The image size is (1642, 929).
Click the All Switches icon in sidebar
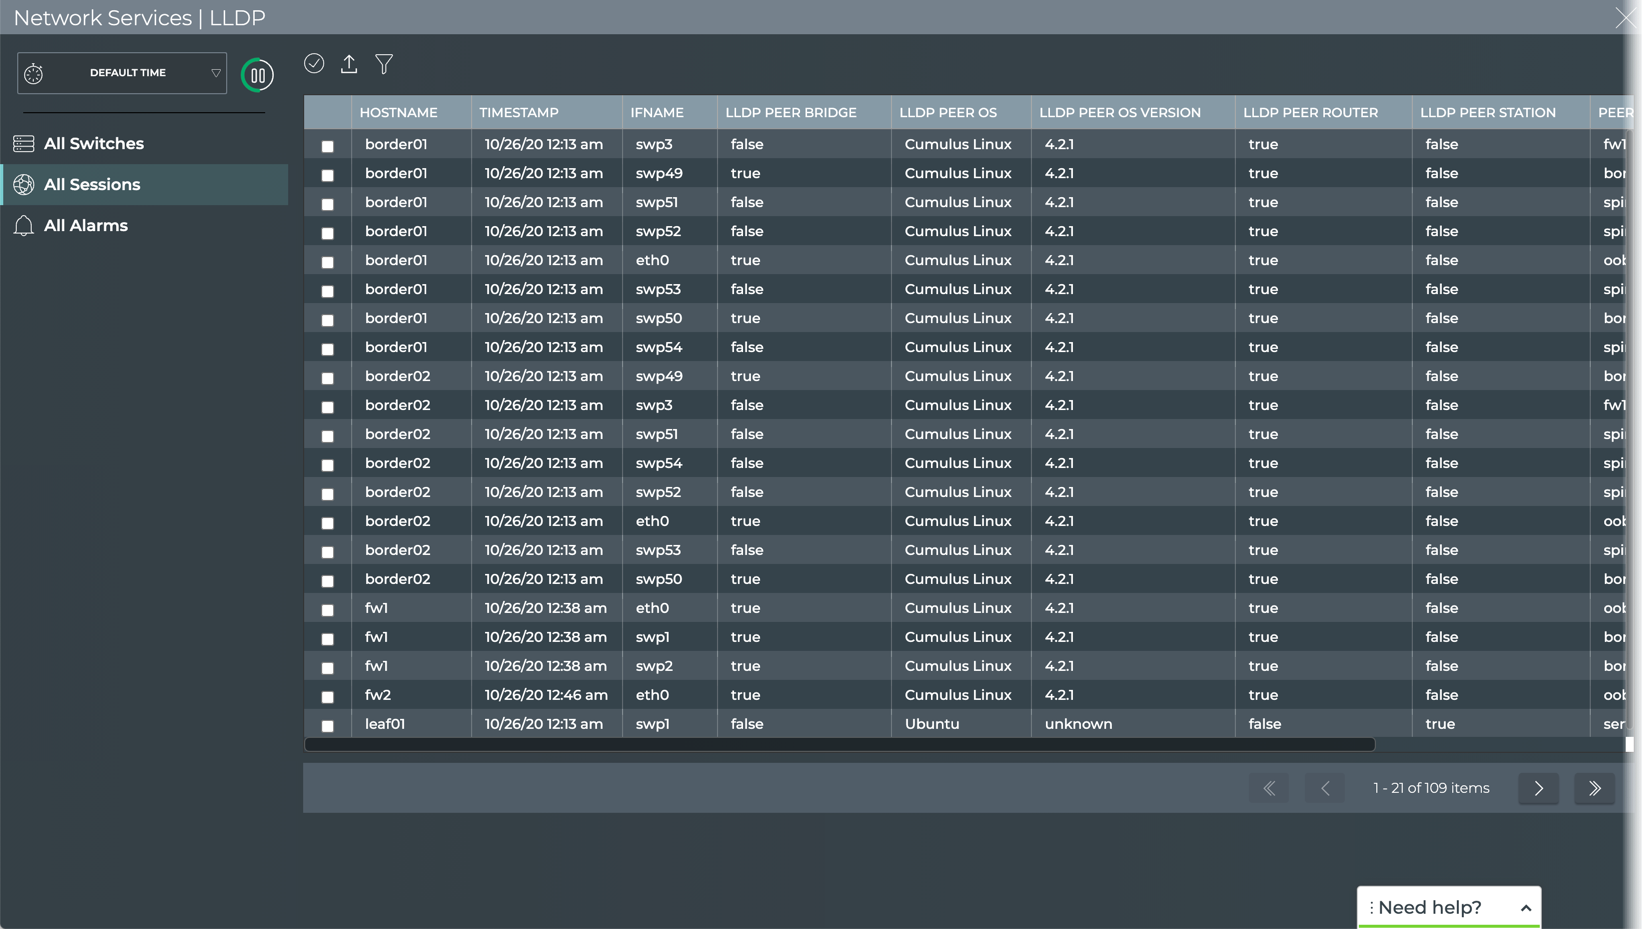point(24,144)
